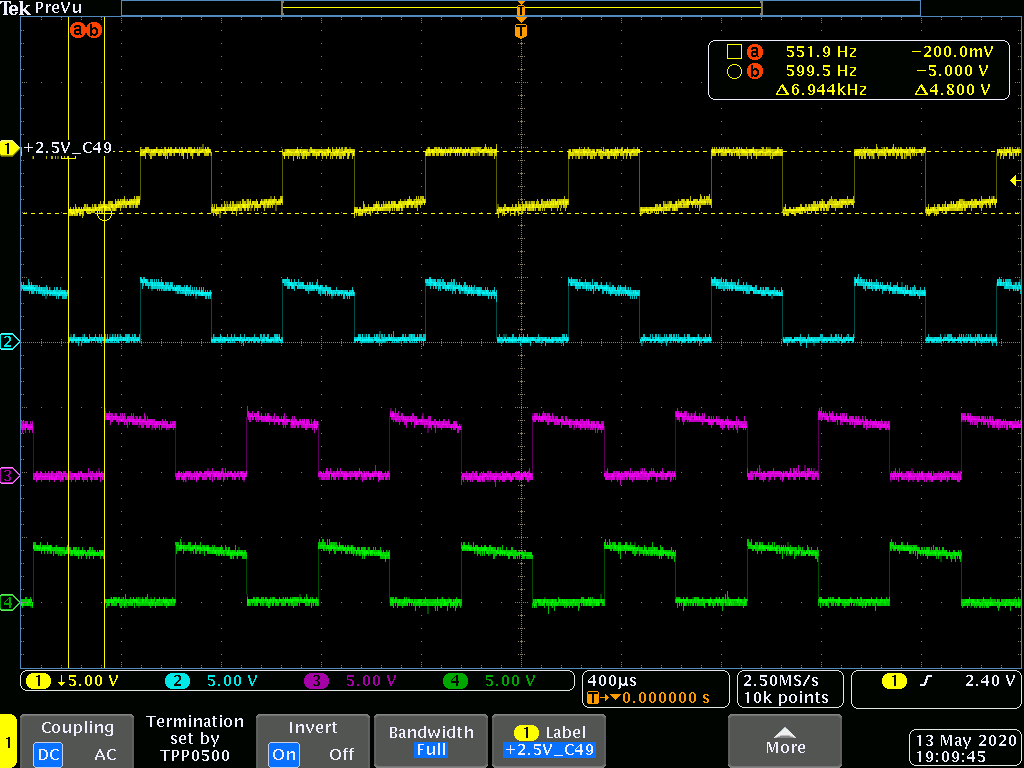Screen dimensions: 1024x768
Task: Click channel 4 scale 5.00 V readout
Action: click(x=510, y=681)
